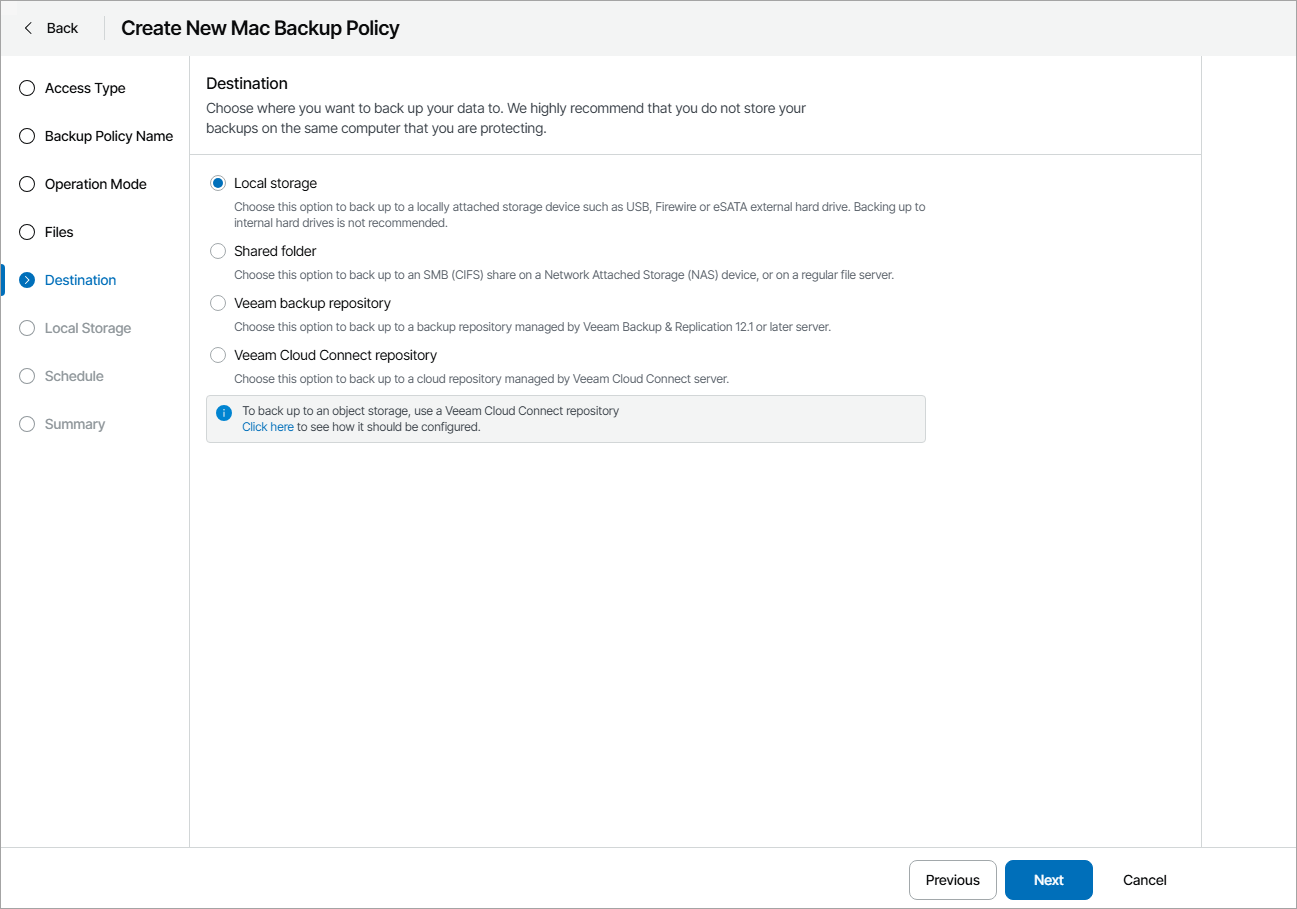Click the Back chevron at top left
The width and height of the screenshot is (1297, 909).
click(27, 28)
